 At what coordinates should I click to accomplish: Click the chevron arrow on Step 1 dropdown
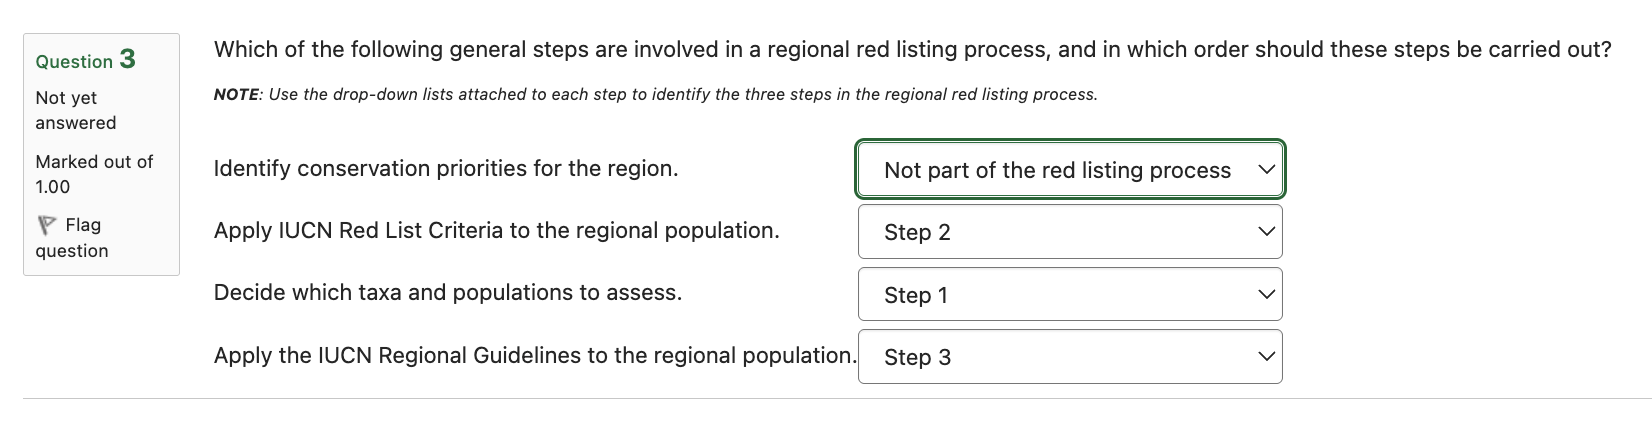(1266, 295)
